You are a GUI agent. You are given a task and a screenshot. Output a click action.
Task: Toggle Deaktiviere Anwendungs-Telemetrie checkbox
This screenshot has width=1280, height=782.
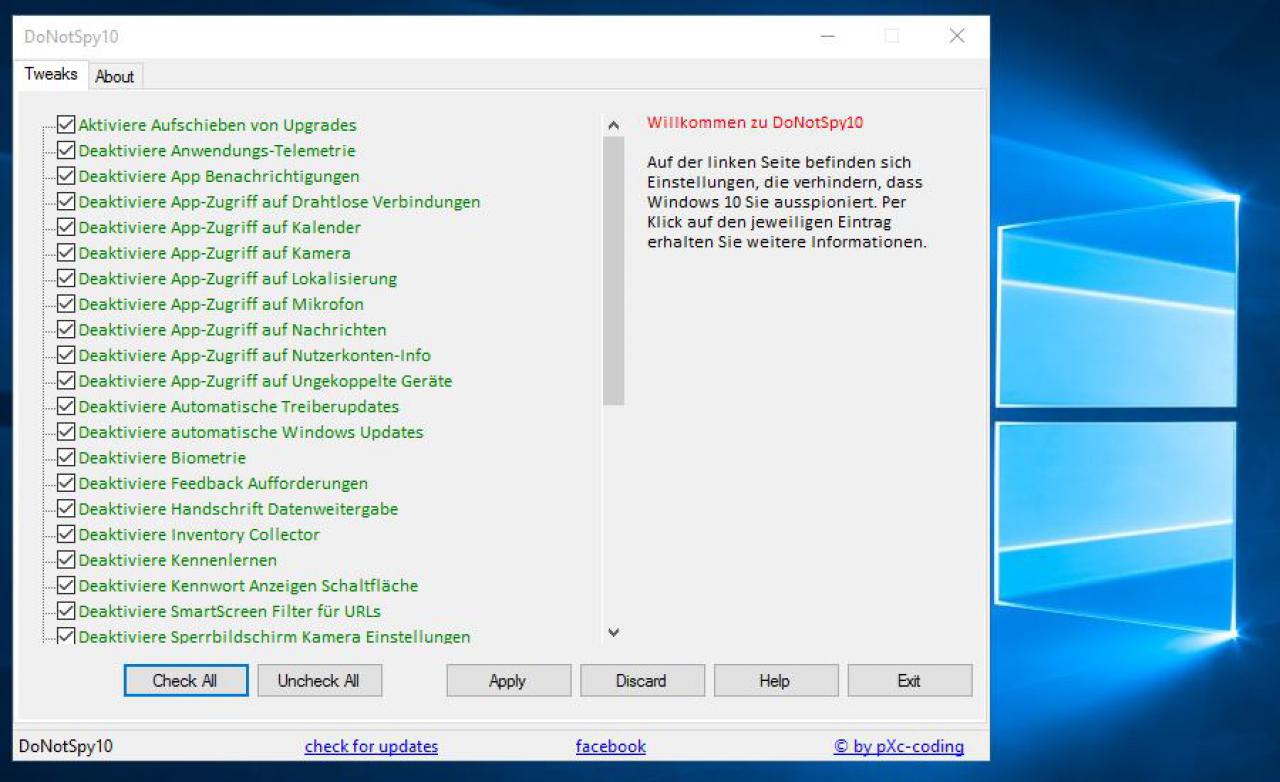click(66, 151)
